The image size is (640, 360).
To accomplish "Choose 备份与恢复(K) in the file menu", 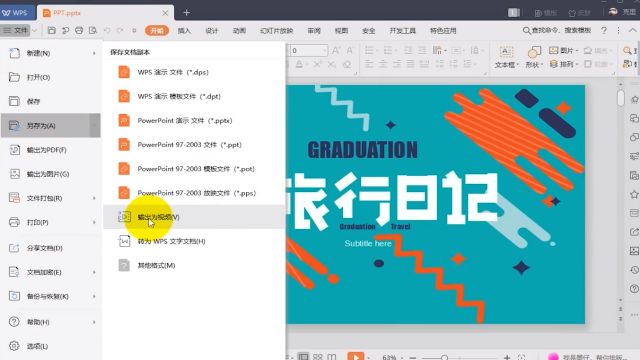I will [51, 296].
